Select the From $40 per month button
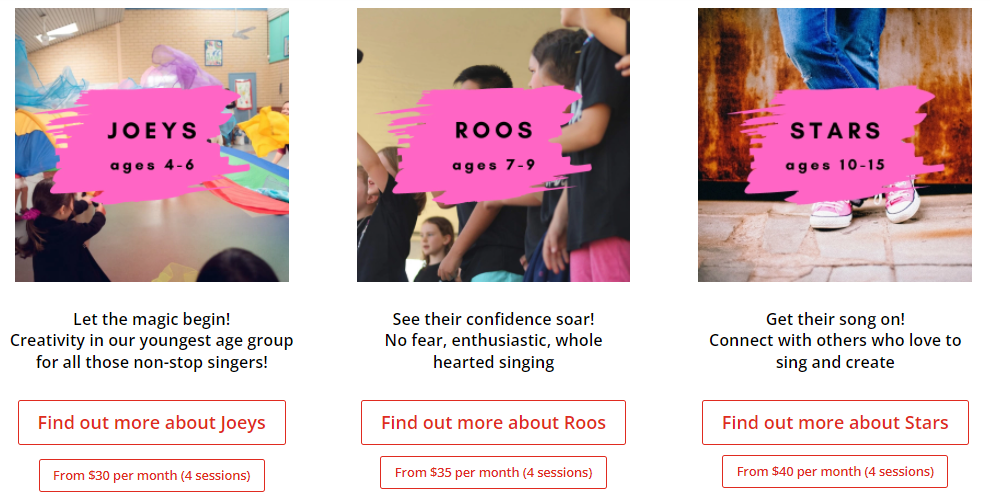The width and height of the screenshot is (990, 495). click(835, 471)
